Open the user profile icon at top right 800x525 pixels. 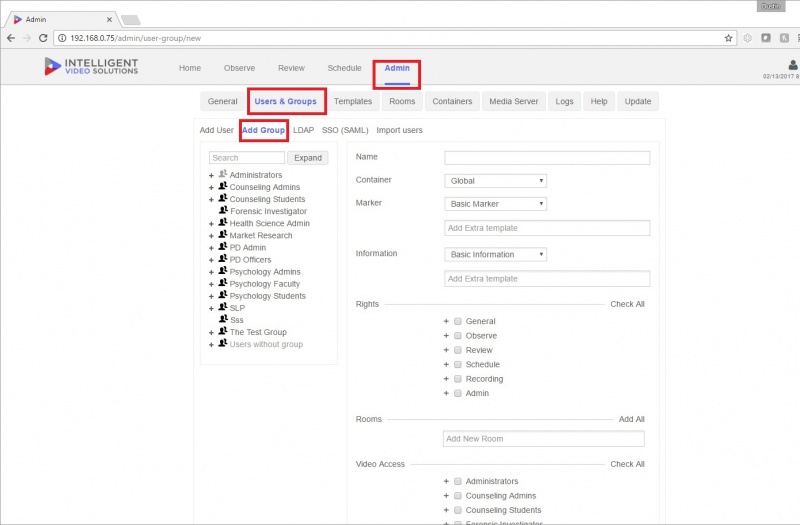click(x=793, y=65)
